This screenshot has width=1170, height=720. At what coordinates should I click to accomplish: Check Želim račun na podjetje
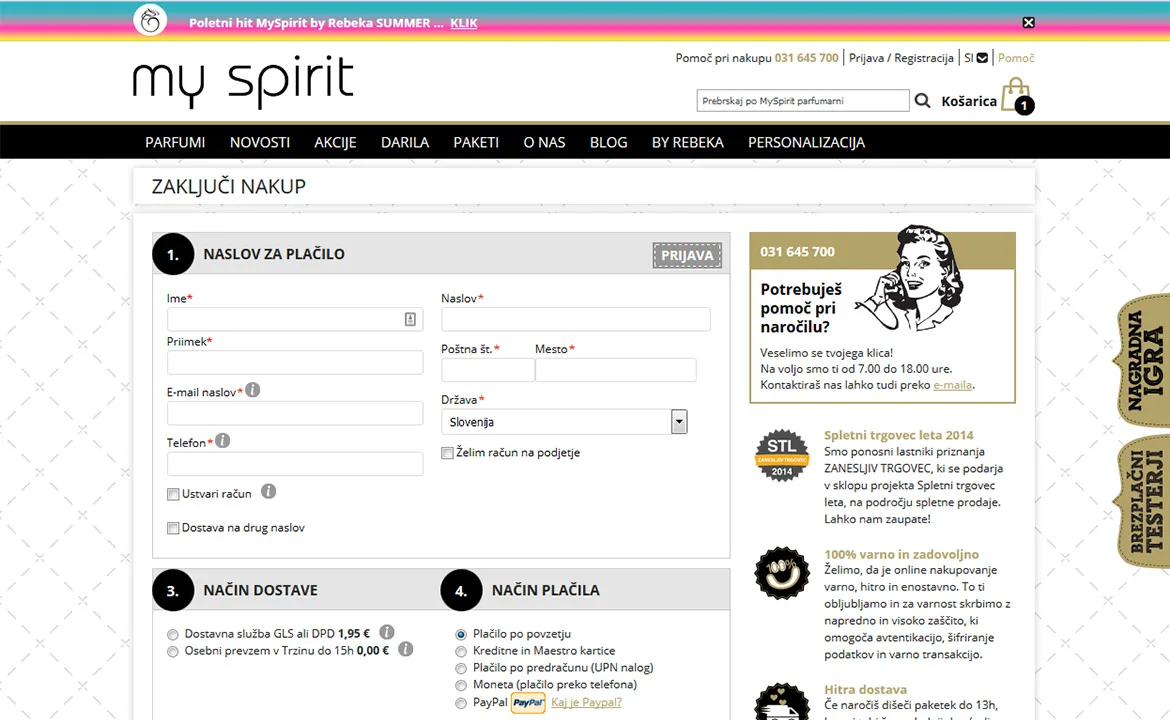click(x=447, y=453)
